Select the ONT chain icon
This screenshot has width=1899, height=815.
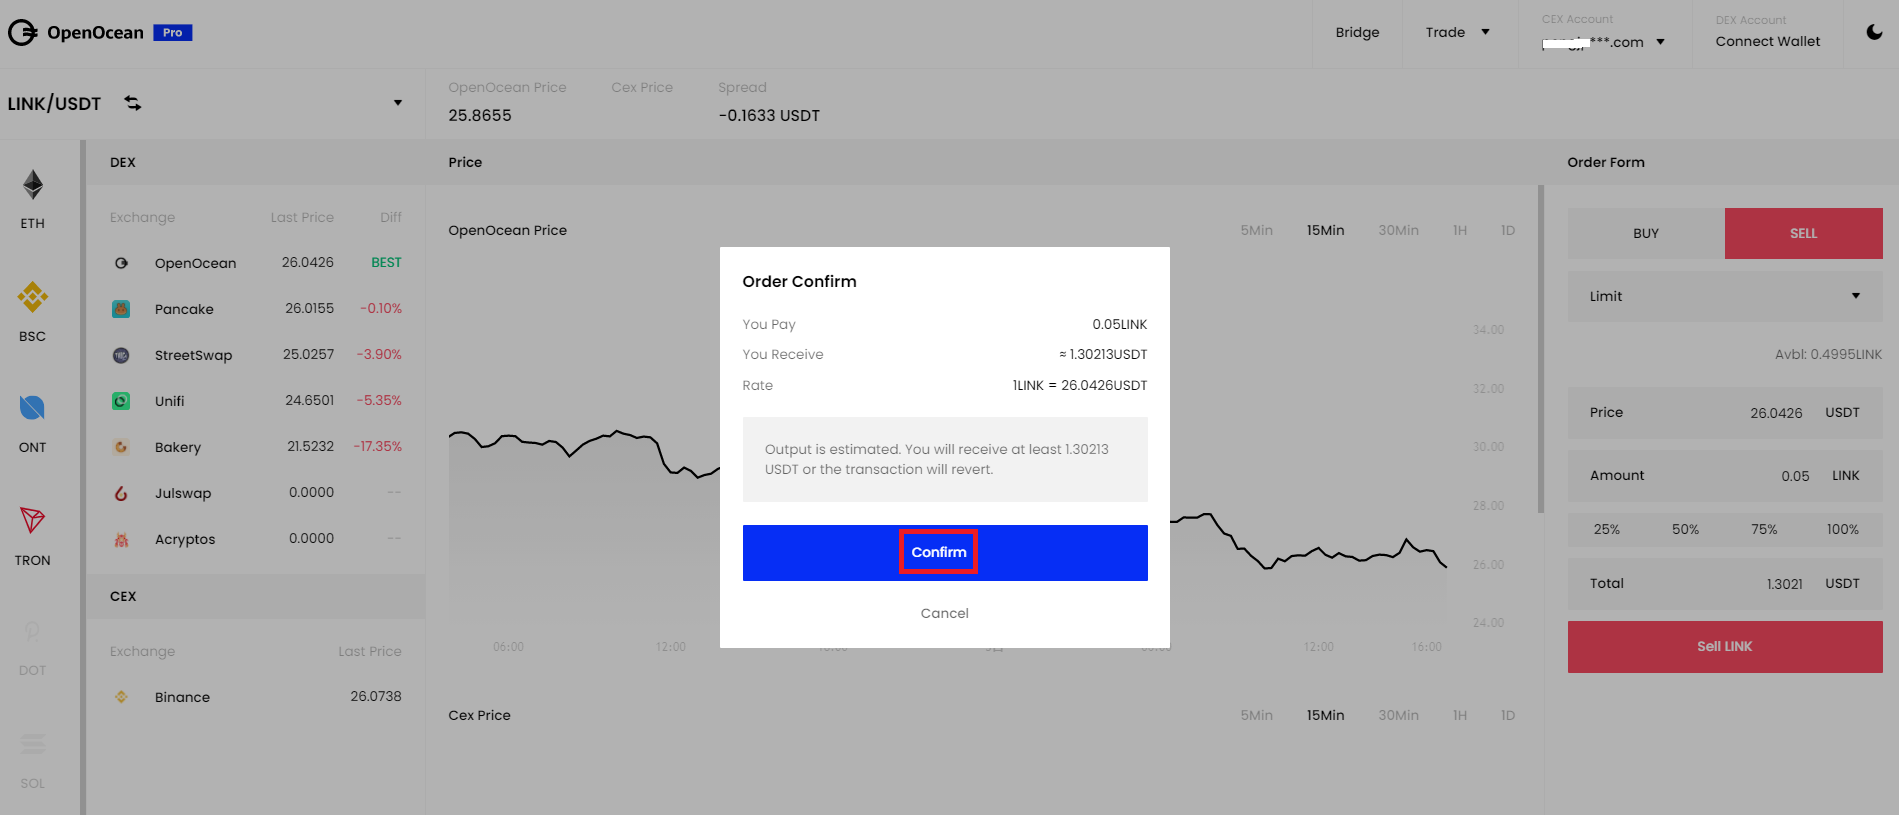click(32, 408)
